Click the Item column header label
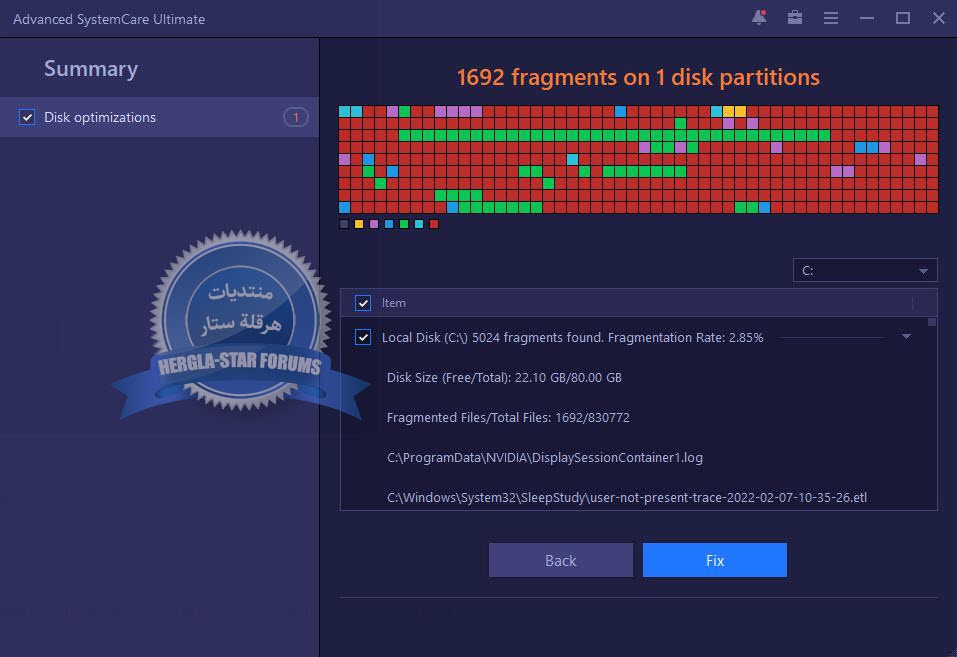The image size is (957, 657). (x=394, y=303)
